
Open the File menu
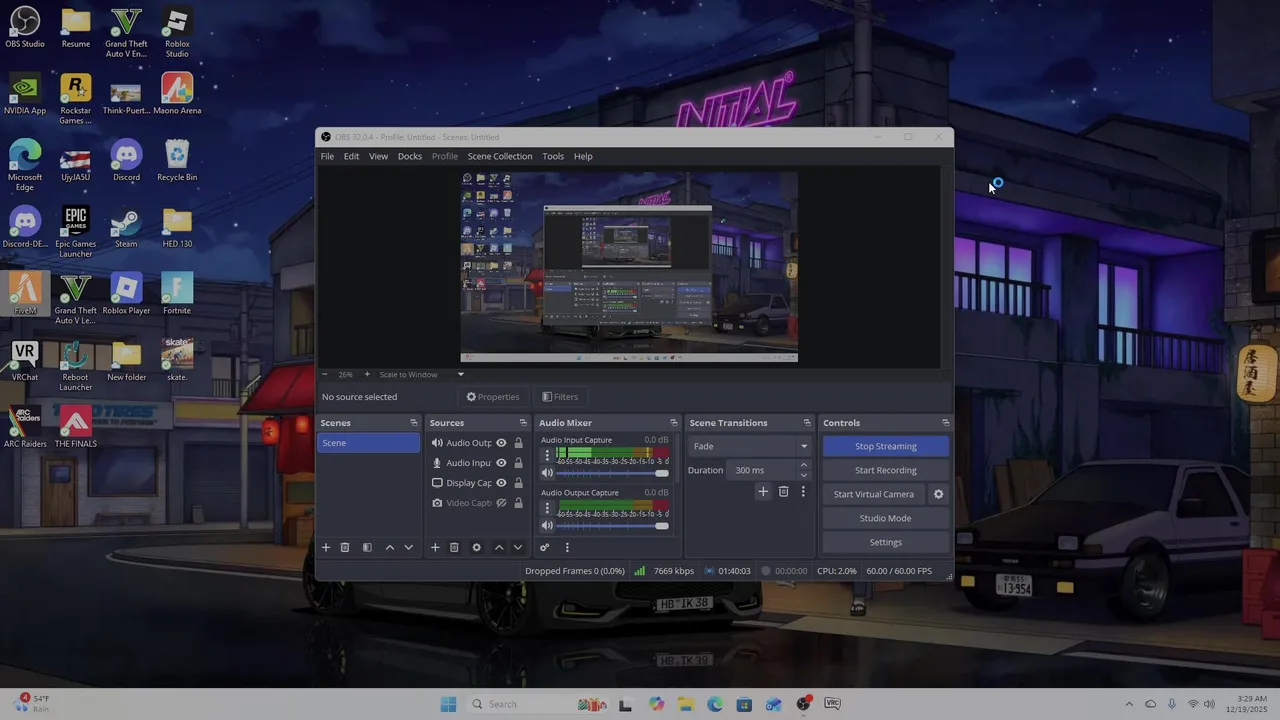[327, 156]
